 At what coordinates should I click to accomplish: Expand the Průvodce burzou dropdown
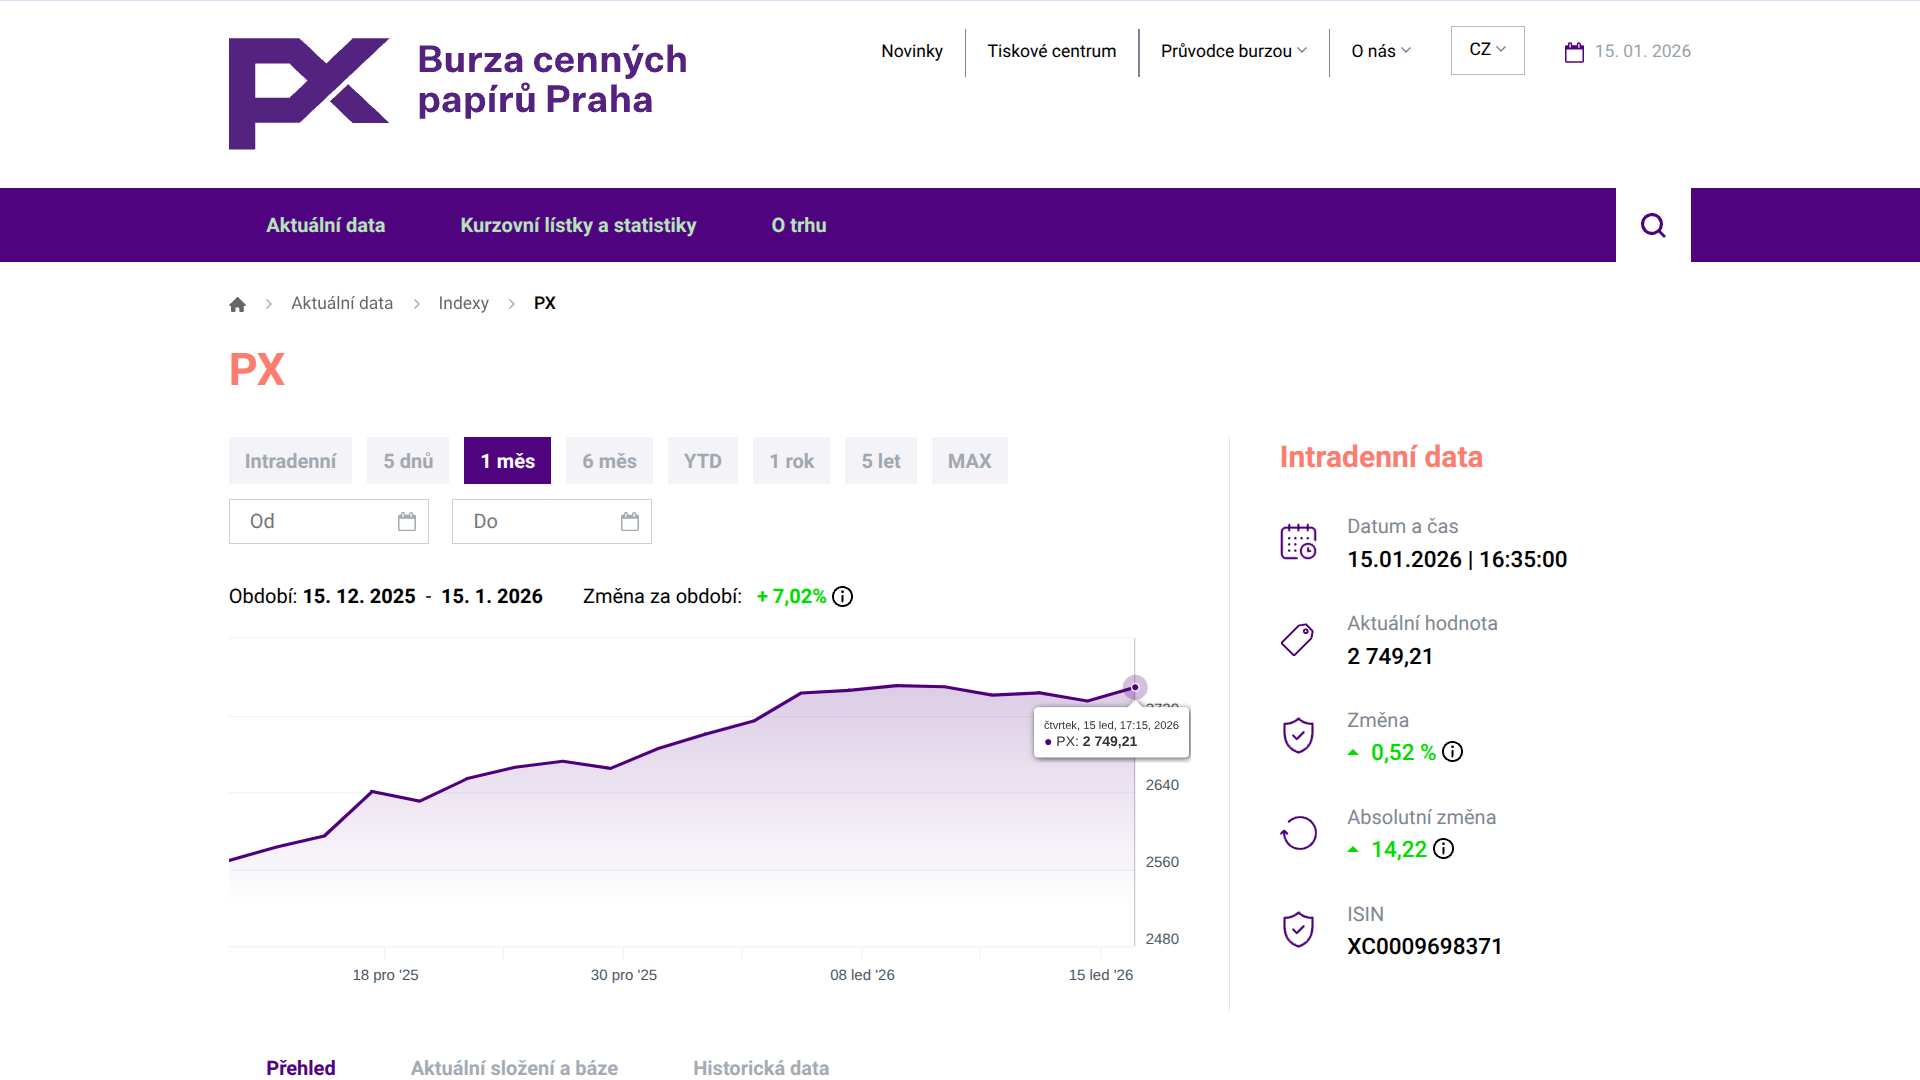[x=1234, y=51]
